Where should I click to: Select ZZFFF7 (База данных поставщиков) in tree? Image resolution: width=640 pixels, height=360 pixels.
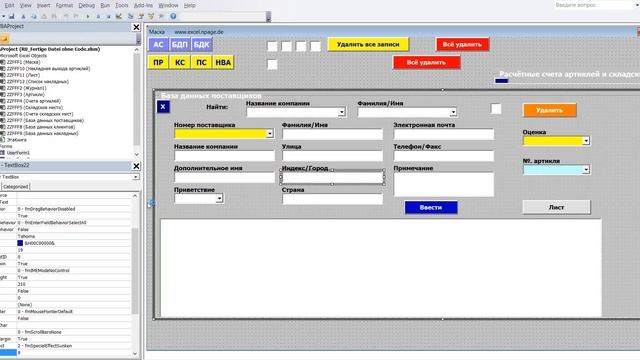pyautogui.click(x=45, y=120)
